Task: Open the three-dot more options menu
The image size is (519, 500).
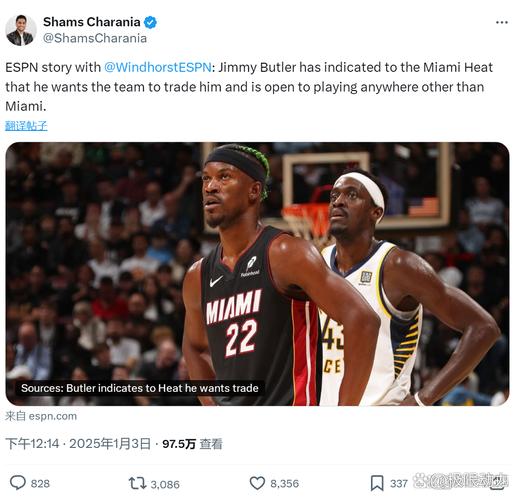Action: point(501,23)
